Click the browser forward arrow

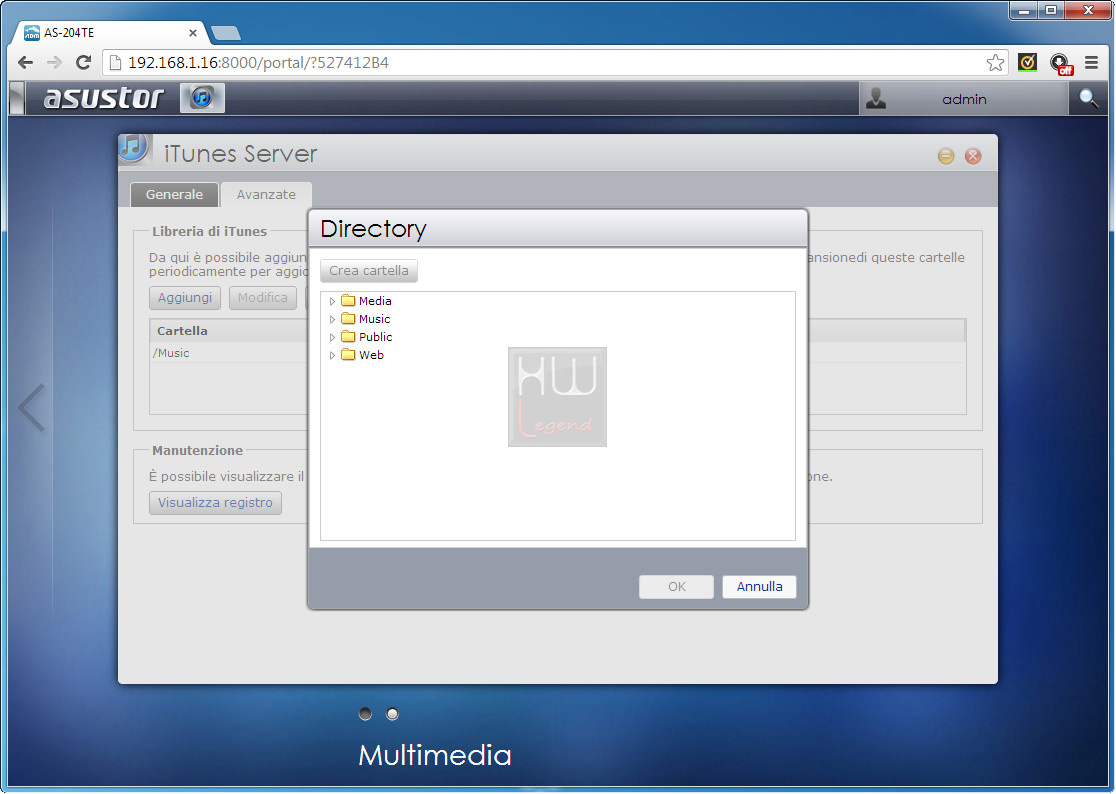click(x=54, y=63)
